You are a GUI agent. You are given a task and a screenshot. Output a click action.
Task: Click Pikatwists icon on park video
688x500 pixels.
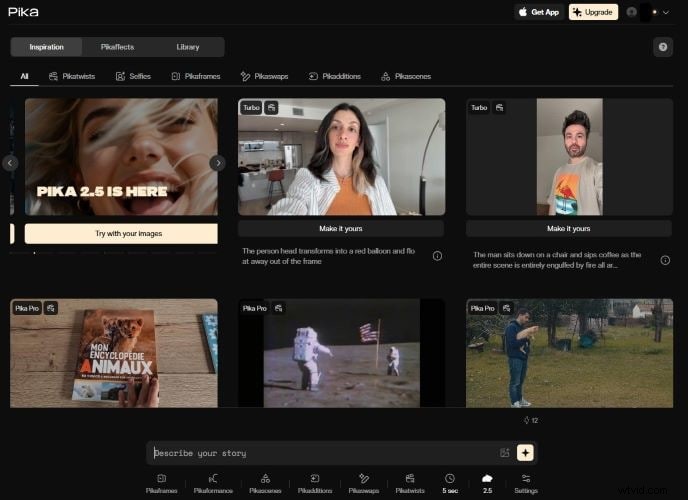[x=506, y=308]
